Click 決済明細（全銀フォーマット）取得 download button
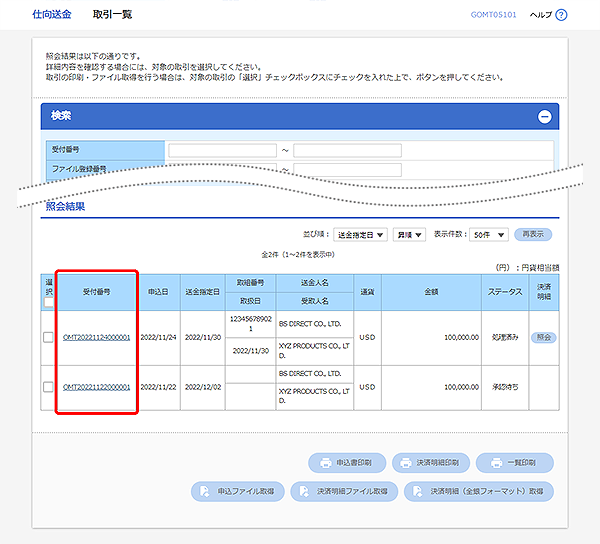The width and height of the screenshot is (600, 544). [x=478, y=491]
